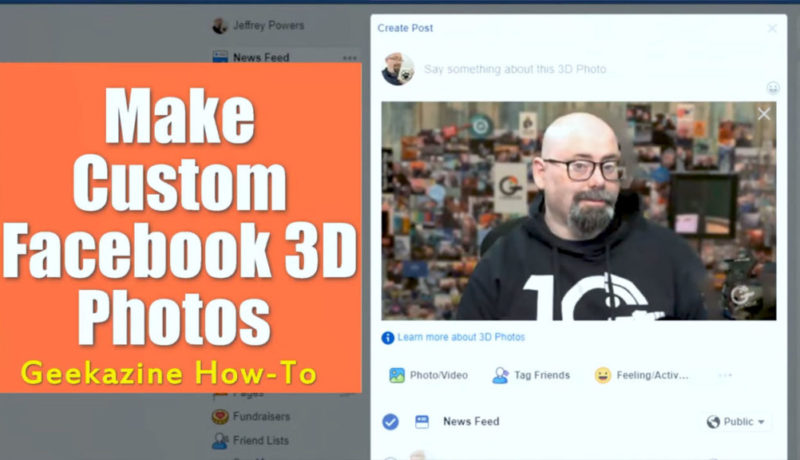Toggle the News Feed checkmark
The height and width of the screenshot is (460, 800).
click(x=390, y=422)
